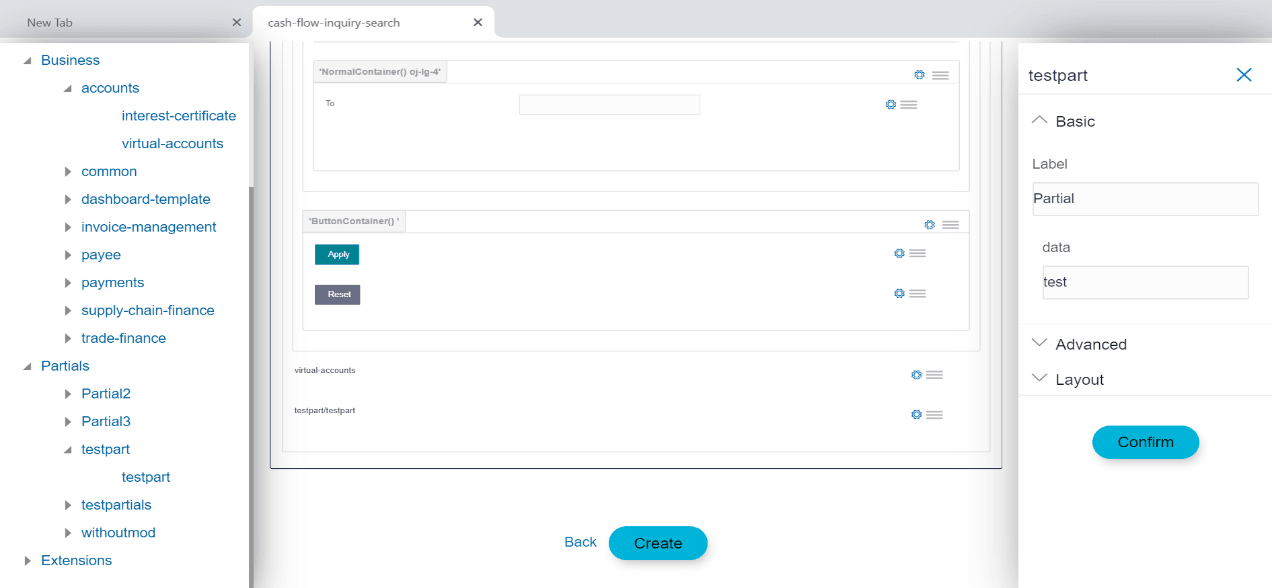Open settings gear for ButtonContainer

pyautogui.click(x=930, y=225)
